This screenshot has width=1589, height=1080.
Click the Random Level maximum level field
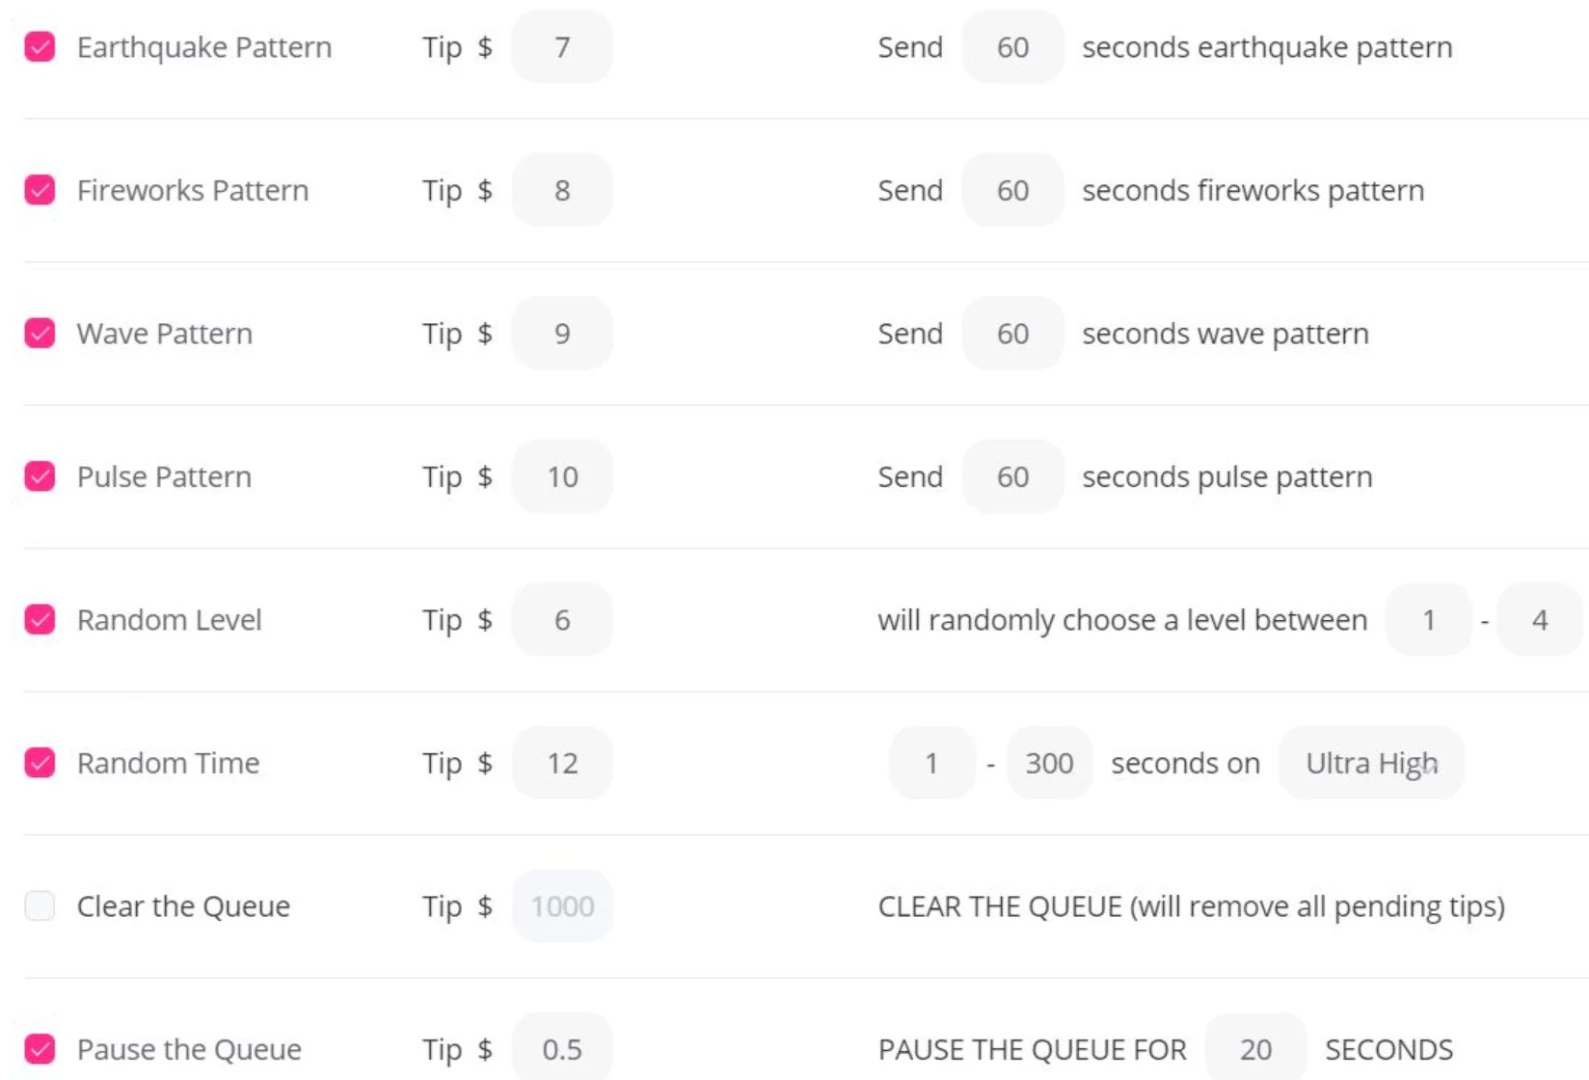(x=1539, y=620)
